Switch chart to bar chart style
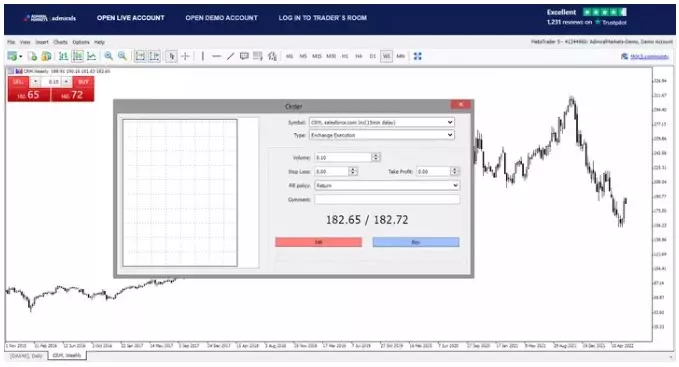 [x=63, y=56]
